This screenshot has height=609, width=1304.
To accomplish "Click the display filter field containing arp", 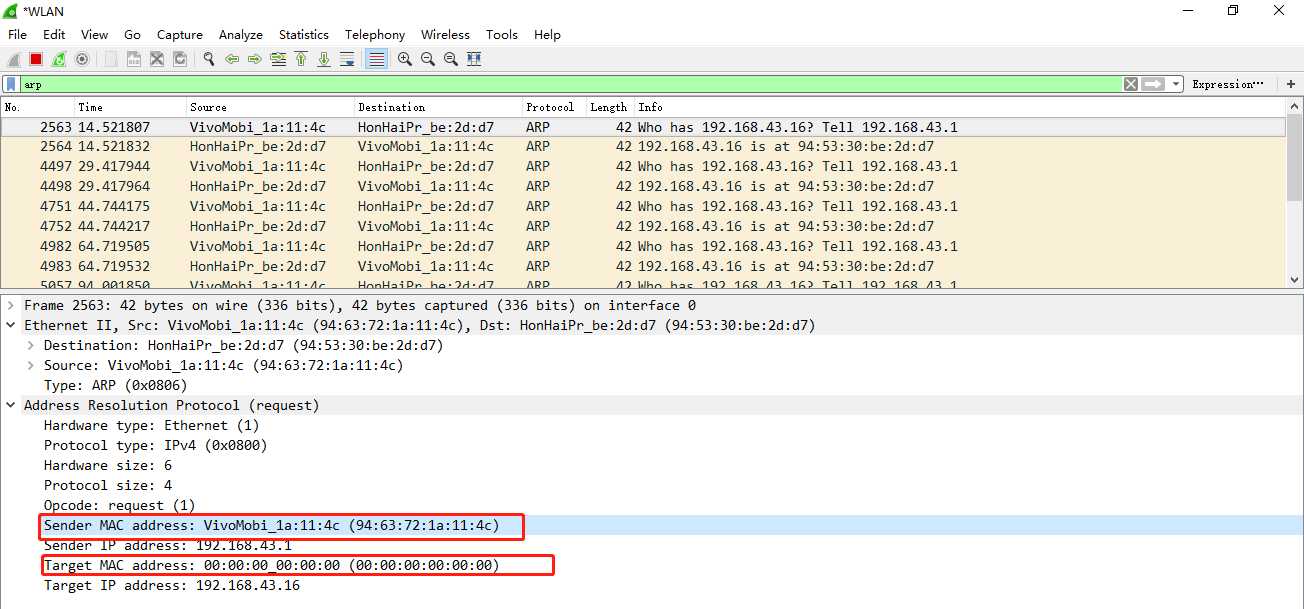I will 570,85.
